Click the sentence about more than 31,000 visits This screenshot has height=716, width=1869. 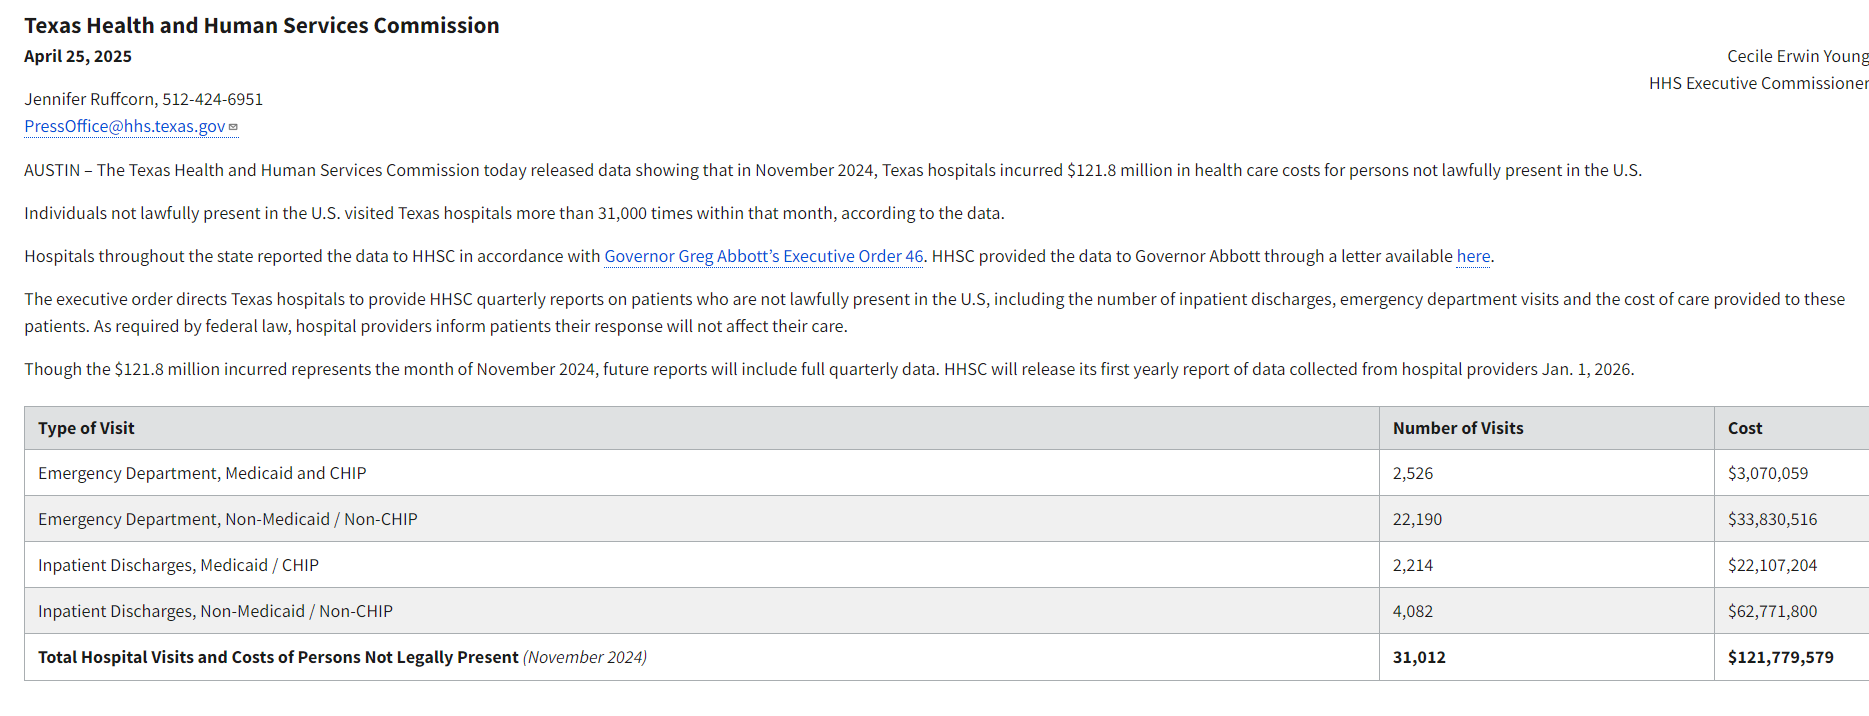click(x=514, y=213)
